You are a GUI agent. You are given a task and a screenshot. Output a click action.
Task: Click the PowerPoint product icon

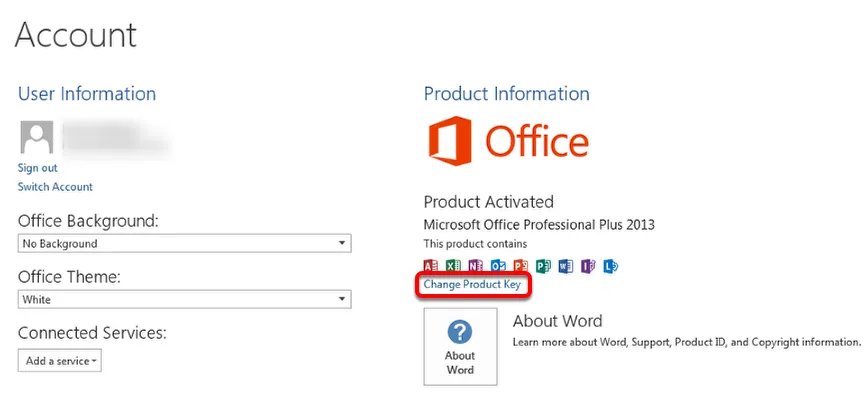click(520, 266)
